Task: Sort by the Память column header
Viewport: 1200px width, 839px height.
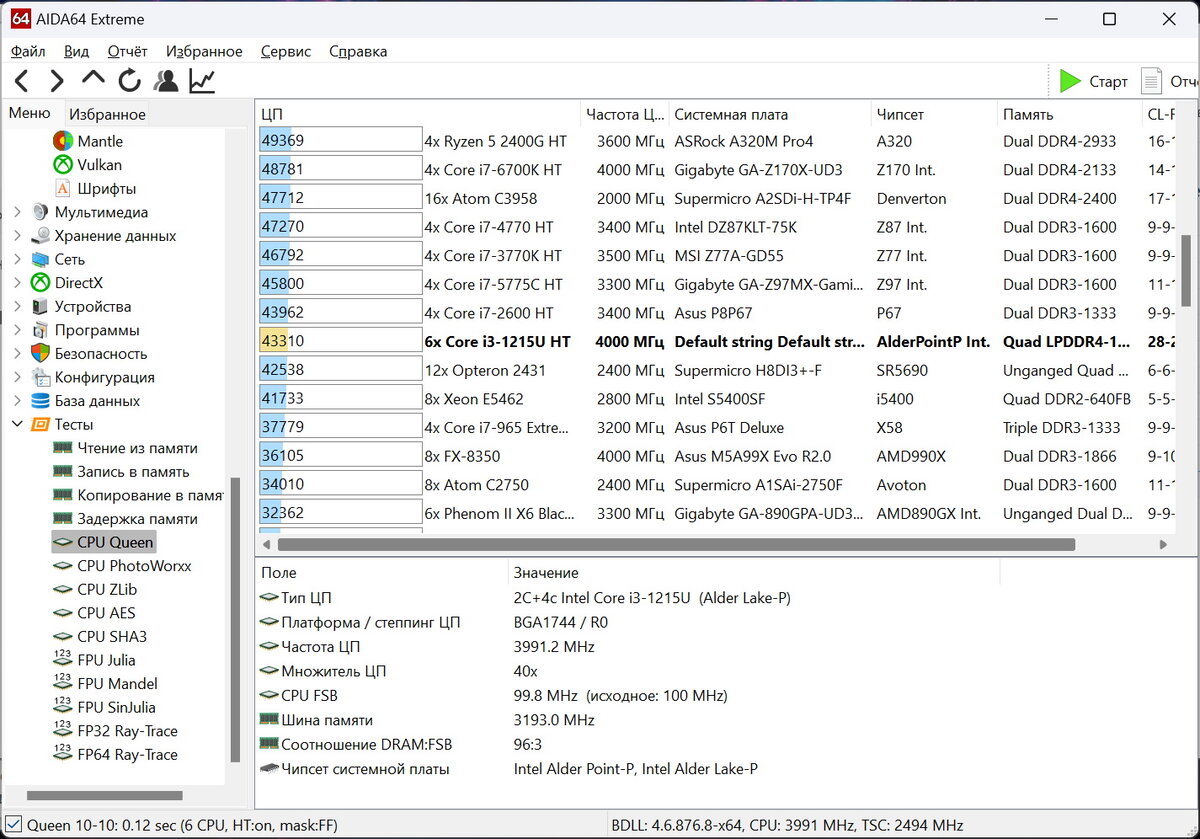Action: tap(1069, 114)
